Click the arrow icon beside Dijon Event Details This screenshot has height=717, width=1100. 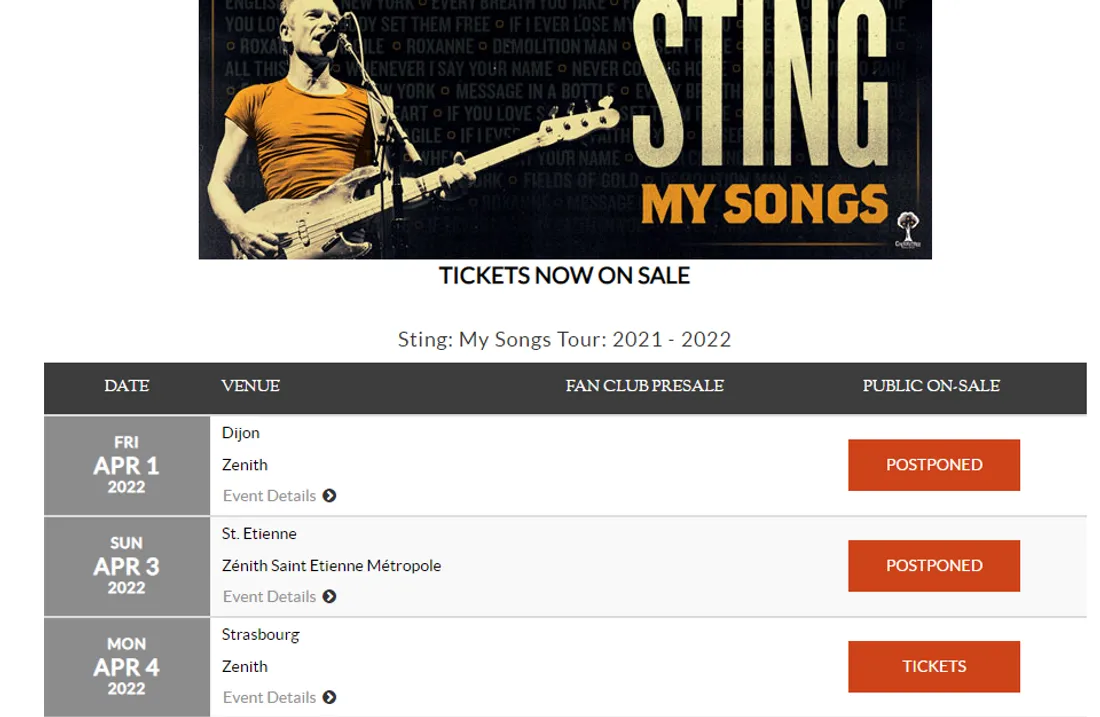tap(330, 496)
